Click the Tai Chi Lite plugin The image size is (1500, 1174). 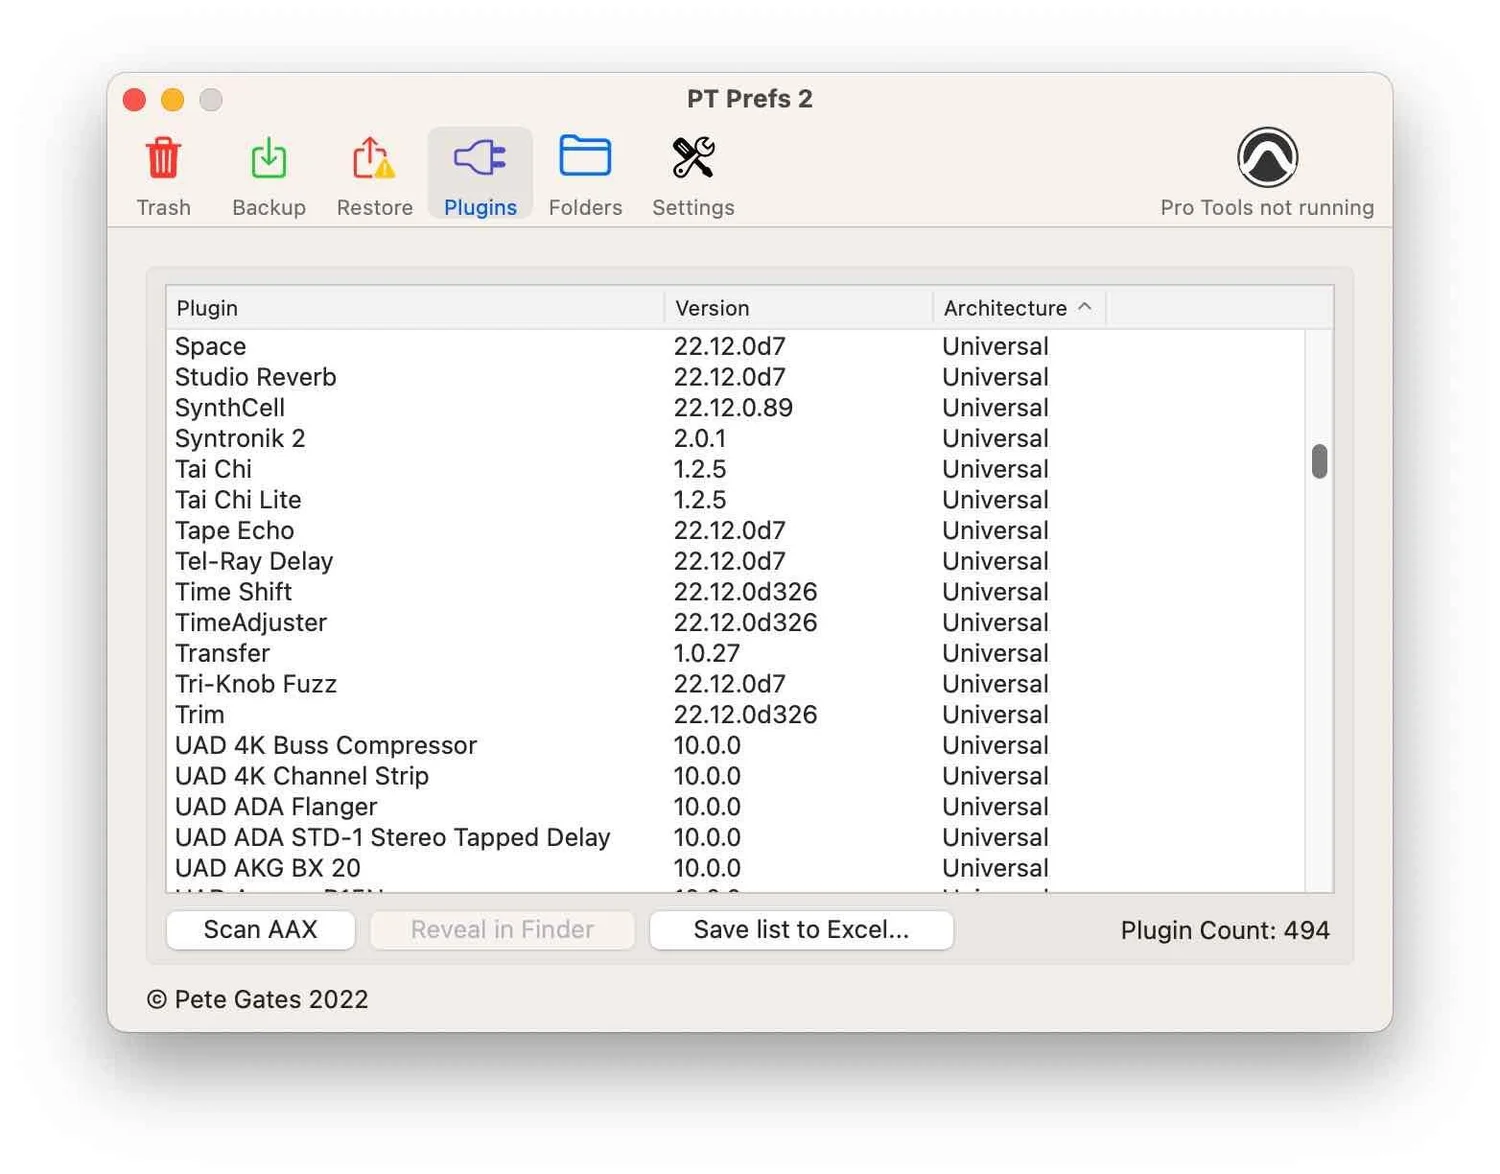coord(238,499)
